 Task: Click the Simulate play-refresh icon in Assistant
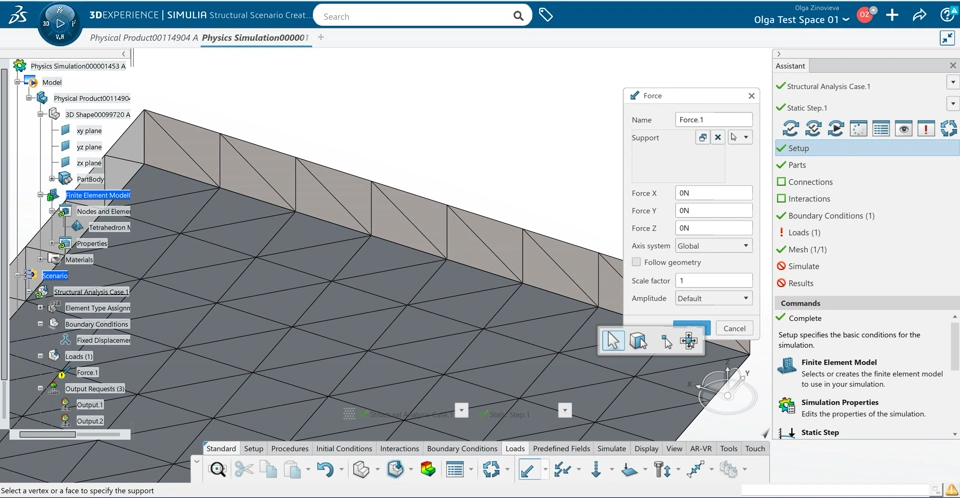point(836,128)
